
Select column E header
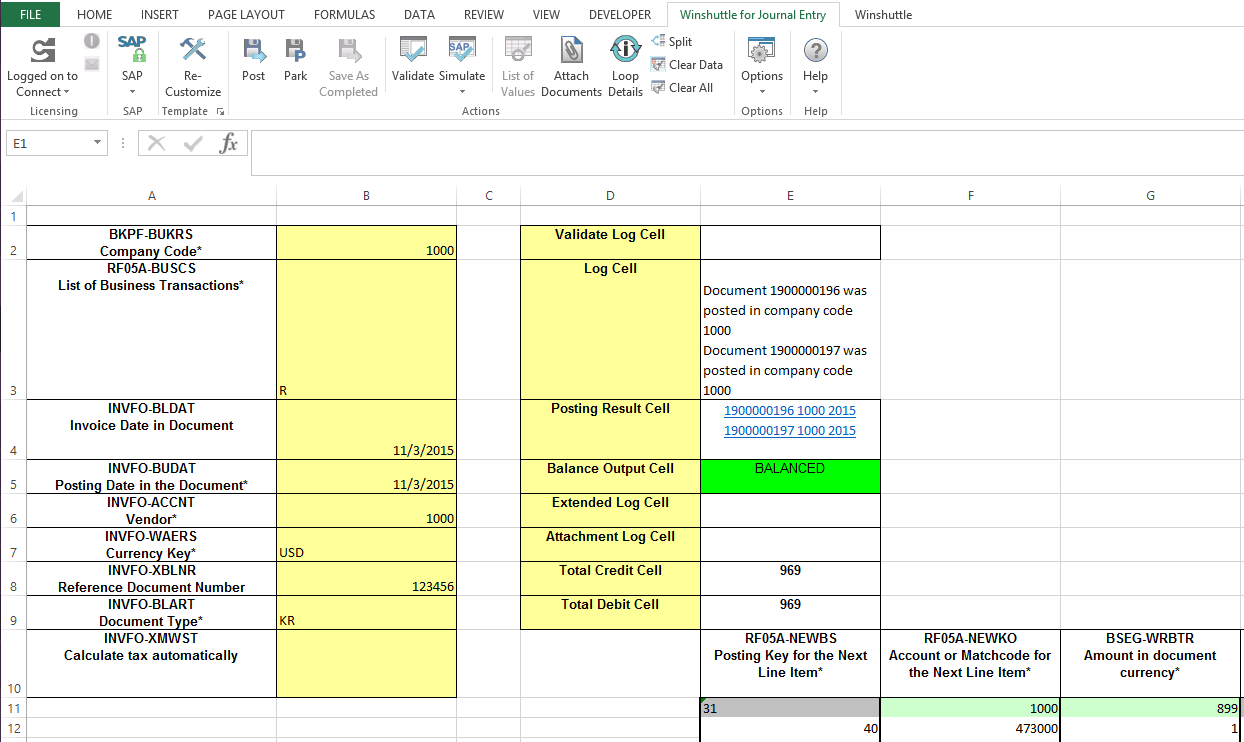click(790, 196)
